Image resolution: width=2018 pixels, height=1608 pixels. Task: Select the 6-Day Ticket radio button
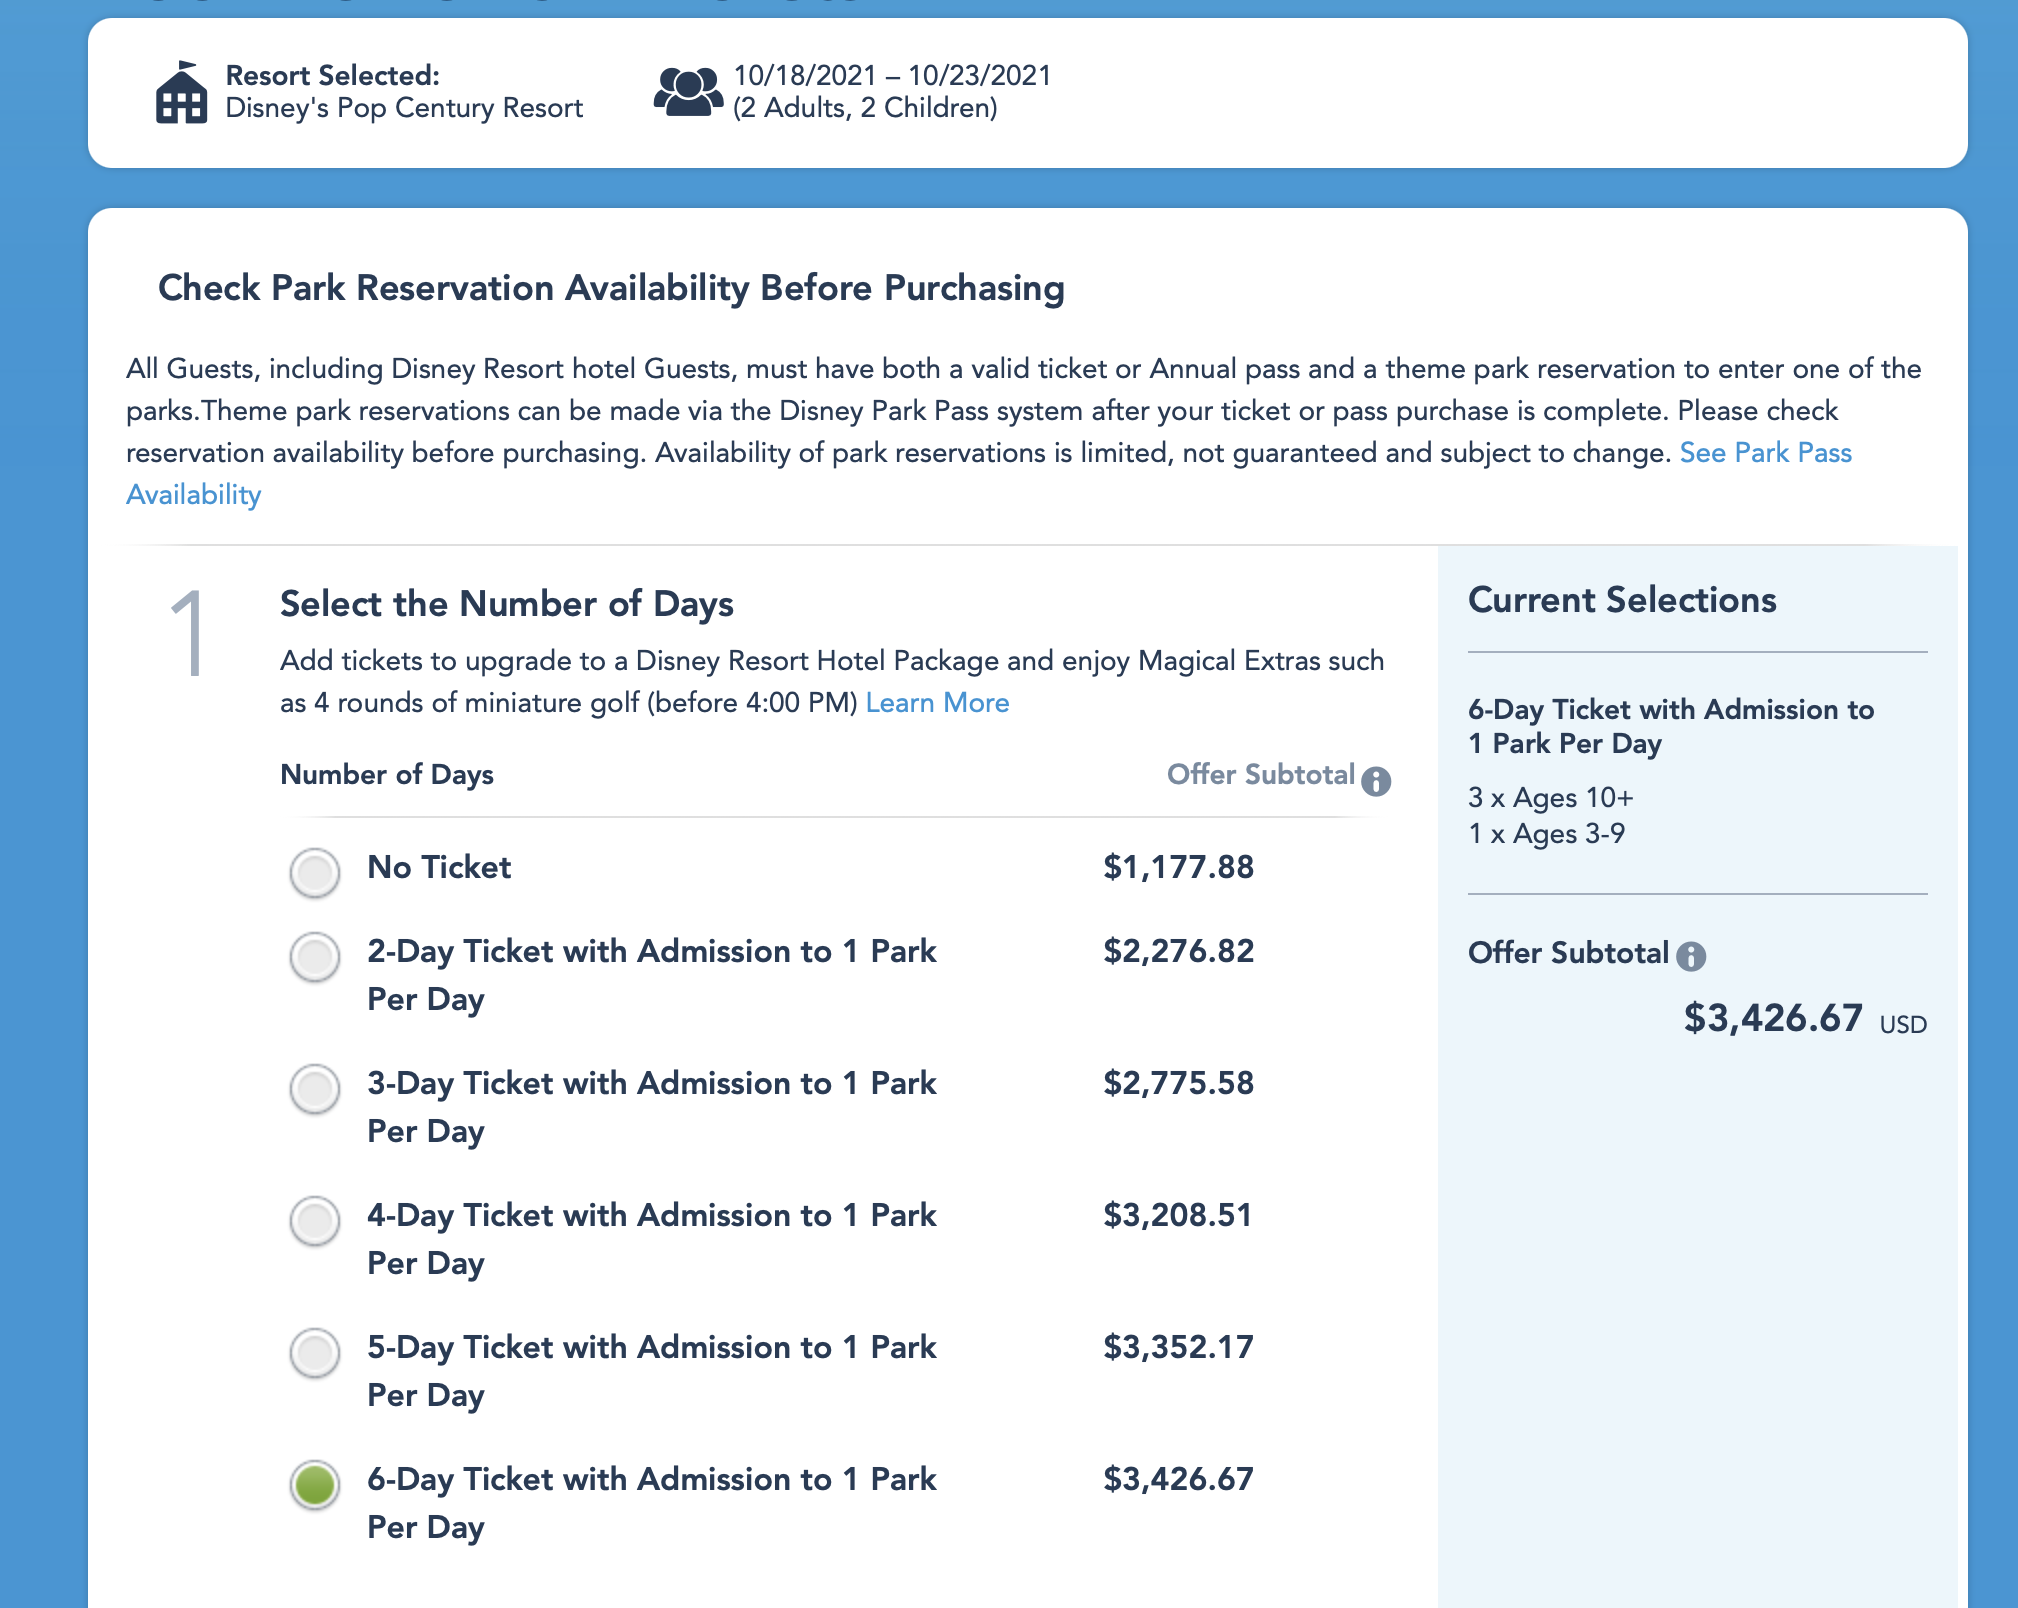[315, 1485]
